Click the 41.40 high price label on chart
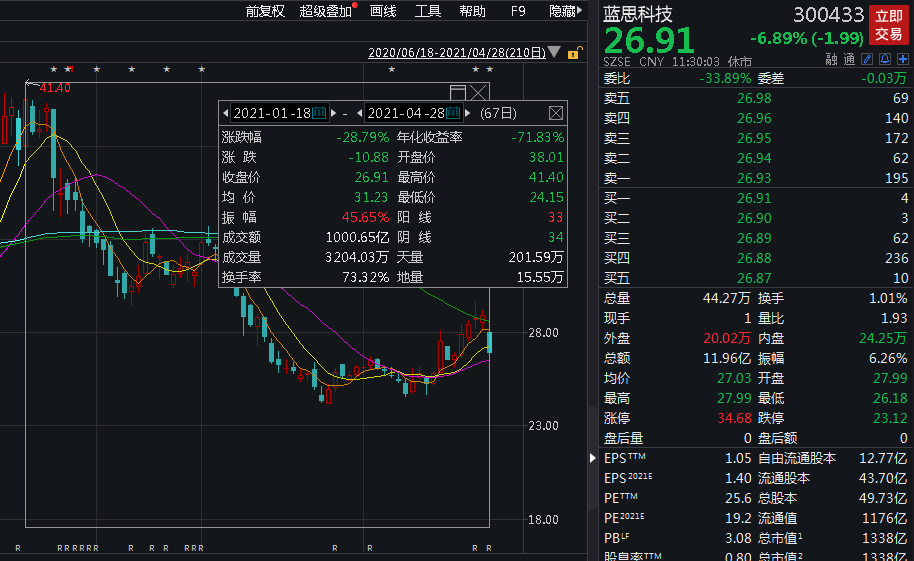Viewport: 914px width, 561px height. point(55,88)
